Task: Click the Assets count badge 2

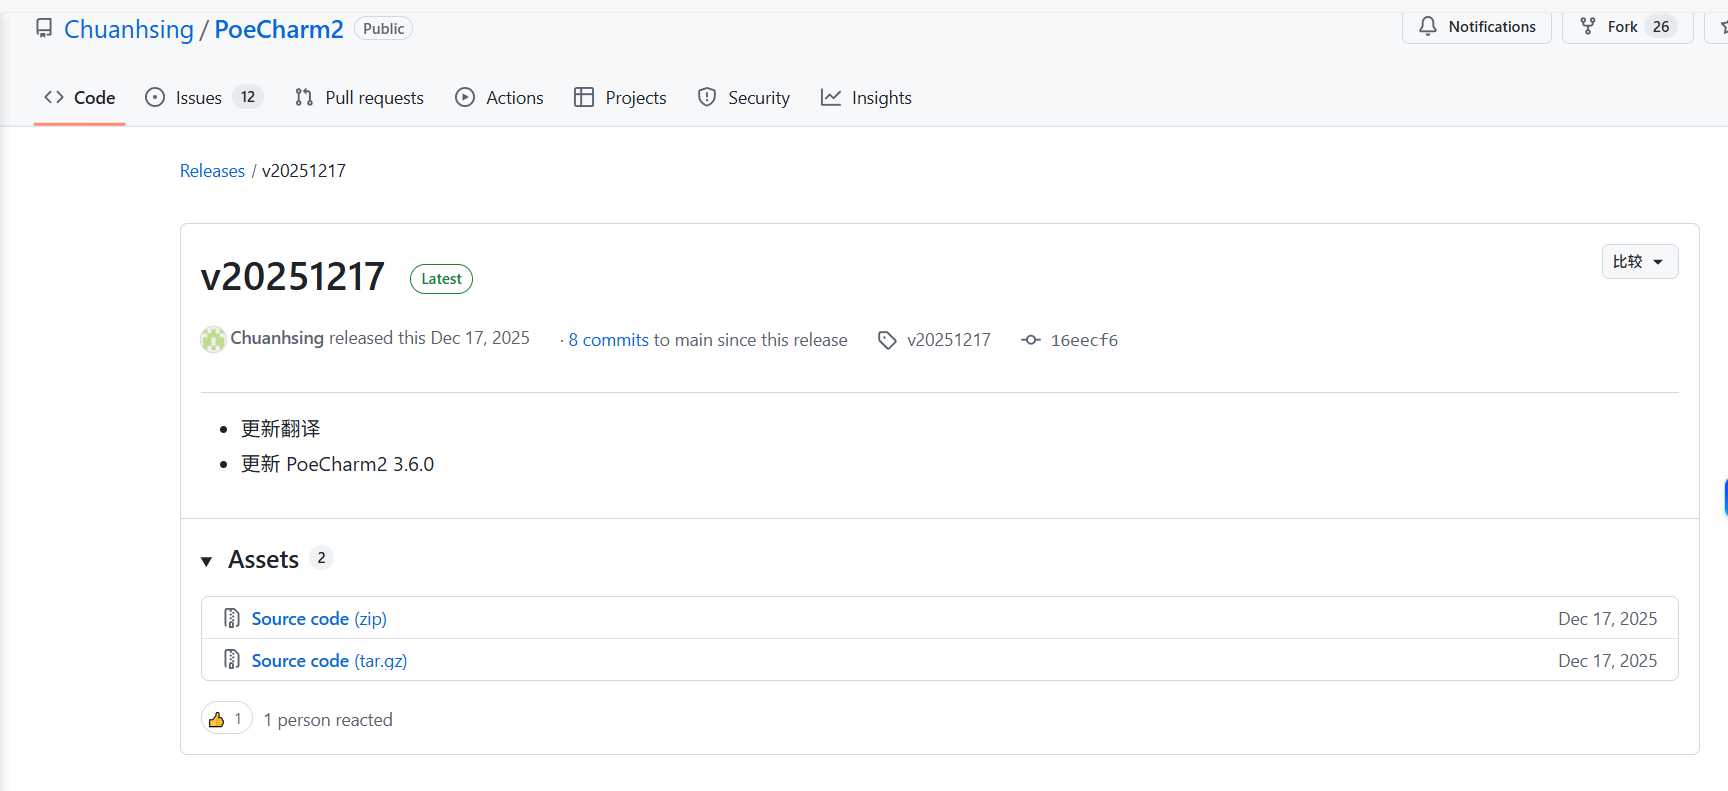Action: click(321, 558)
